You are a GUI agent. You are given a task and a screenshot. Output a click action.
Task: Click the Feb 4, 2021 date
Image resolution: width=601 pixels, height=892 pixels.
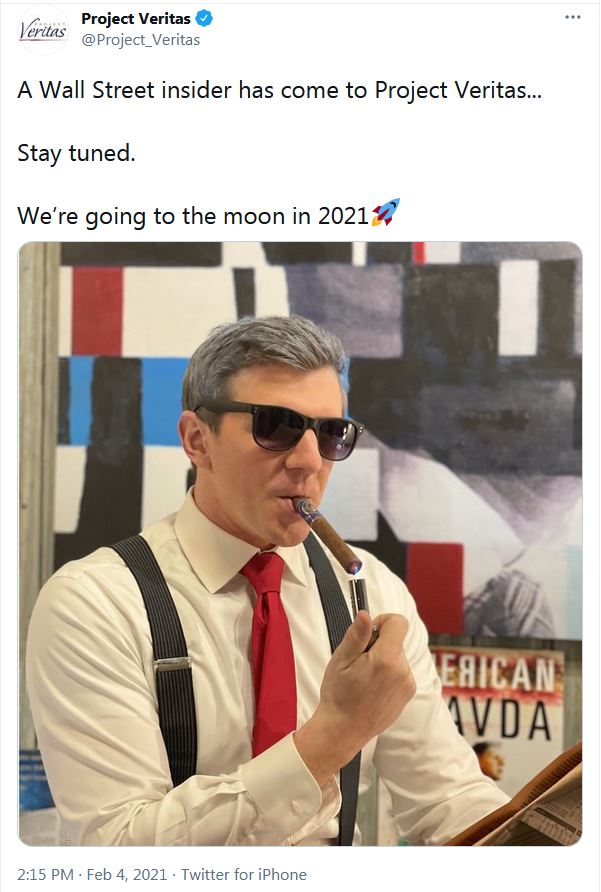pyautogui.click(x=127, y=874)
